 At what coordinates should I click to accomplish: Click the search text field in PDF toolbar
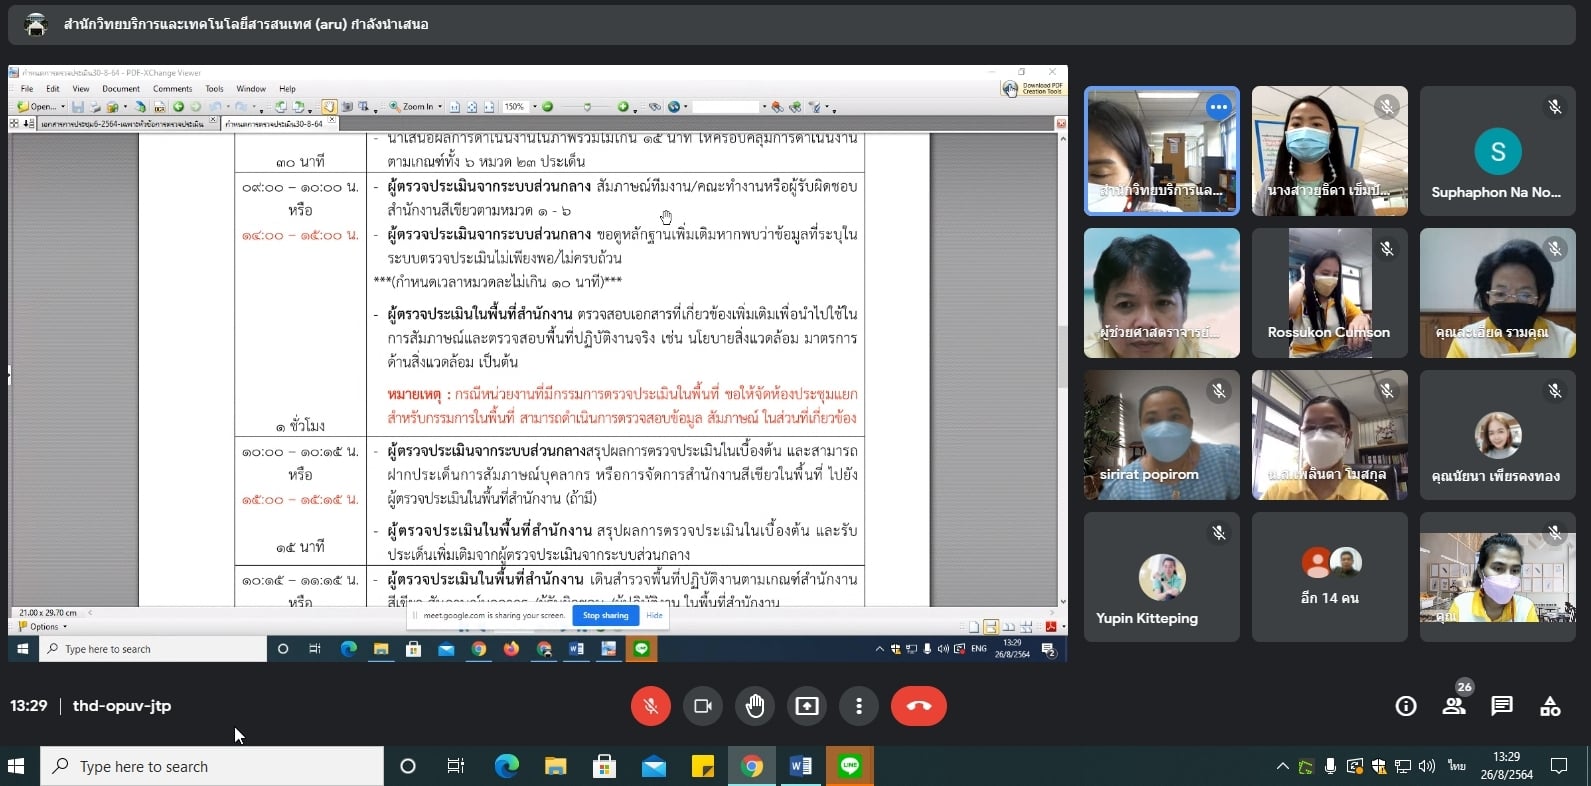(x=726, y=106)
